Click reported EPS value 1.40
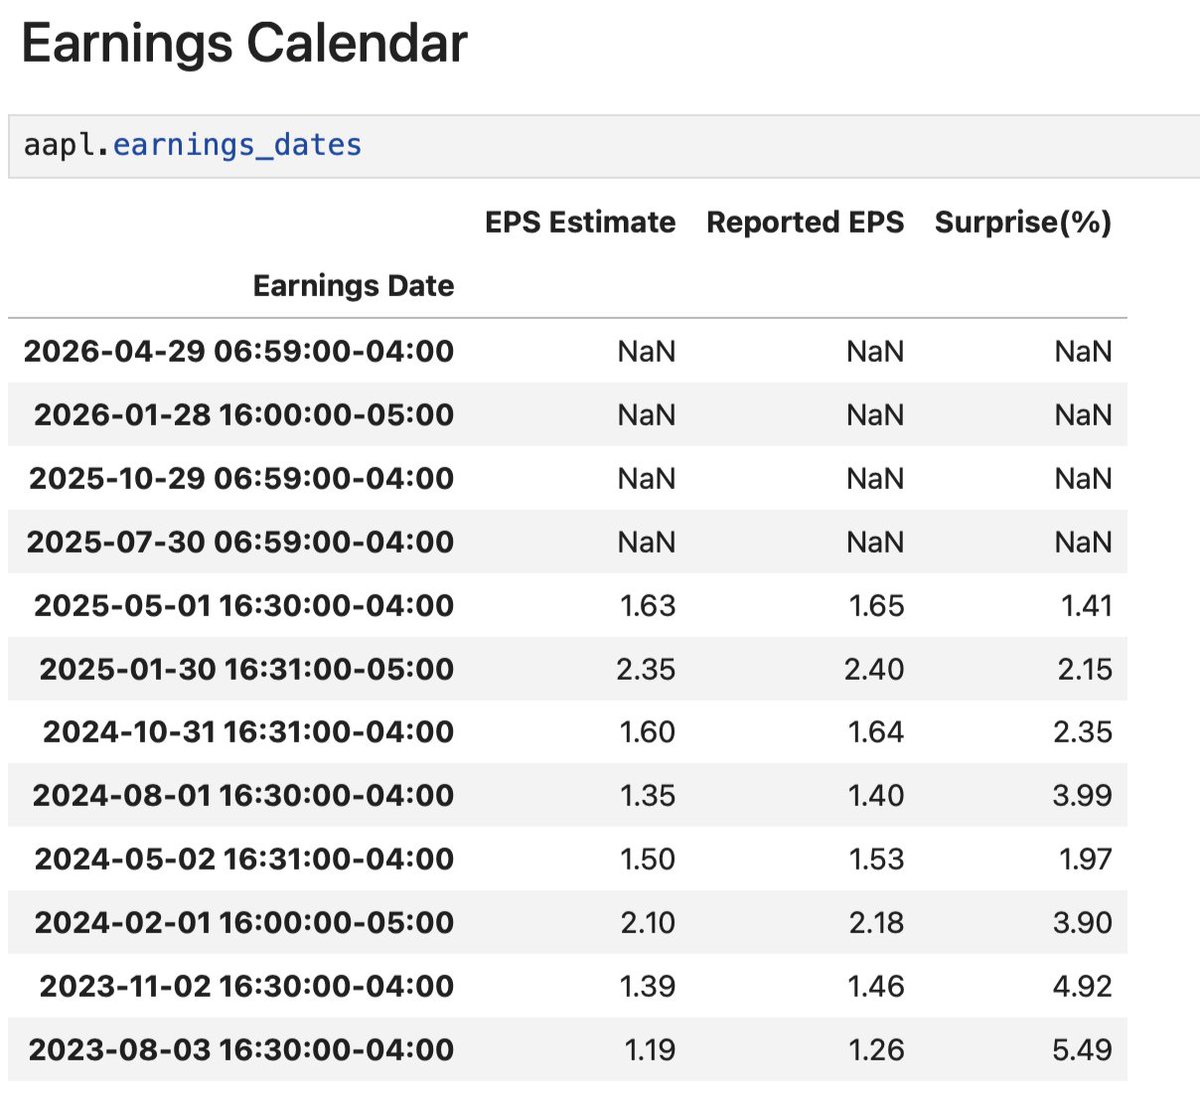This screenshot has width=1200, height=1113. point(876,795)
